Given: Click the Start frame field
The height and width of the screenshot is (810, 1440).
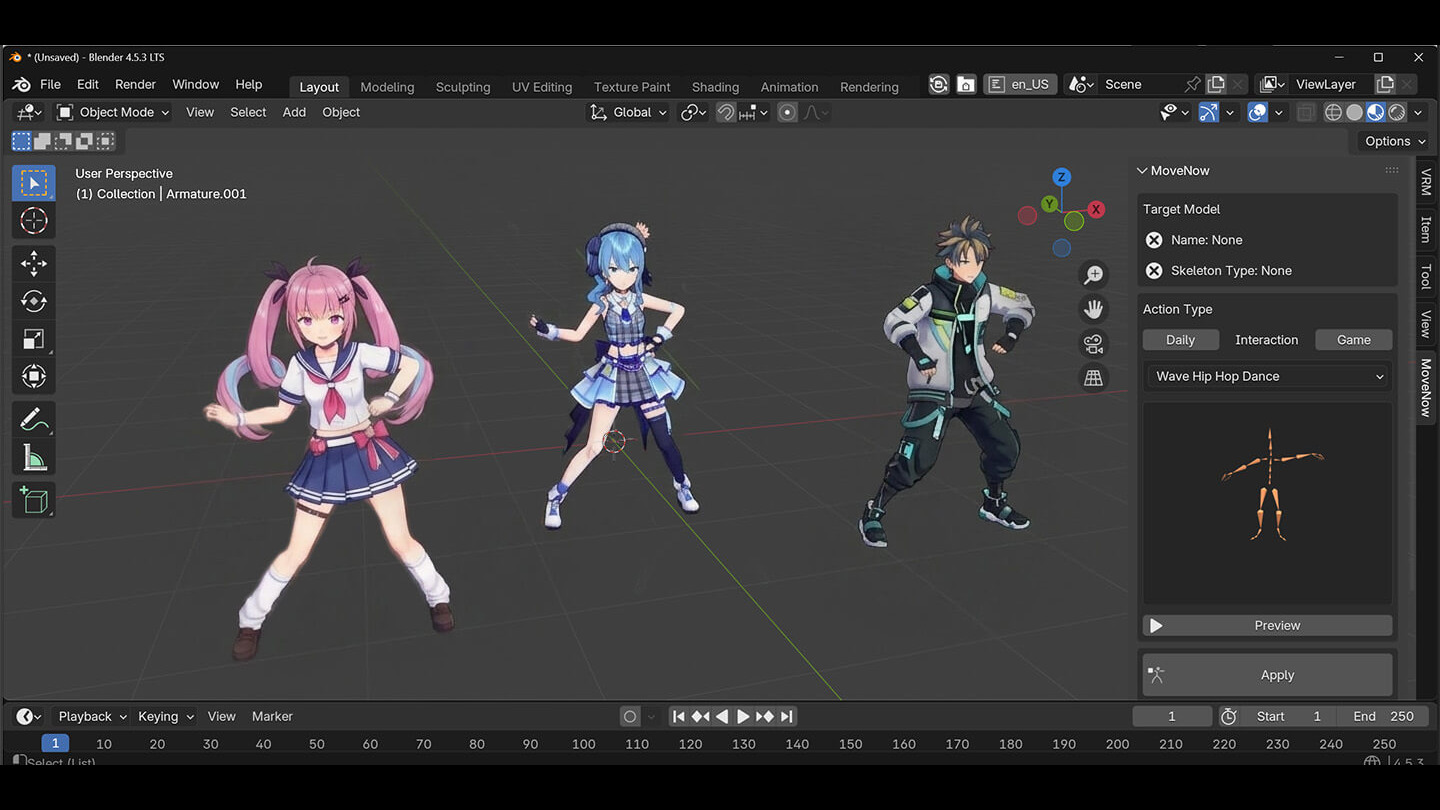Looking at the screenshot, I should pyautogui.click(x=1289, y=716).
